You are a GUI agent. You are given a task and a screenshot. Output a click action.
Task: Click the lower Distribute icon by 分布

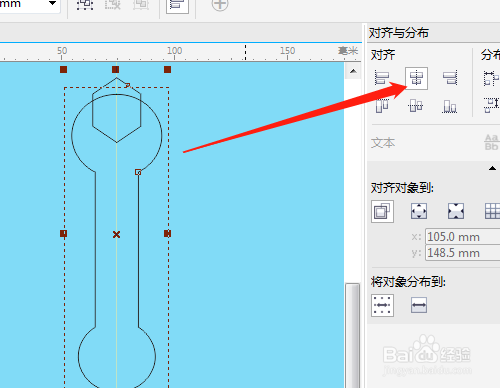[492, 105]
